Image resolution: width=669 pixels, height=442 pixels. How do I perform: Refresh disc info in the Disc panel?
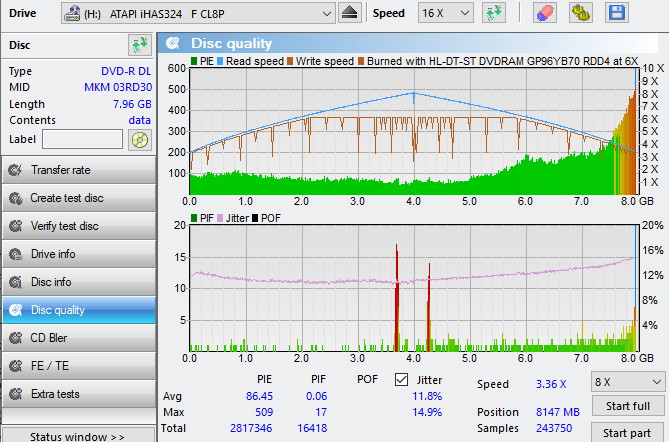138,45
